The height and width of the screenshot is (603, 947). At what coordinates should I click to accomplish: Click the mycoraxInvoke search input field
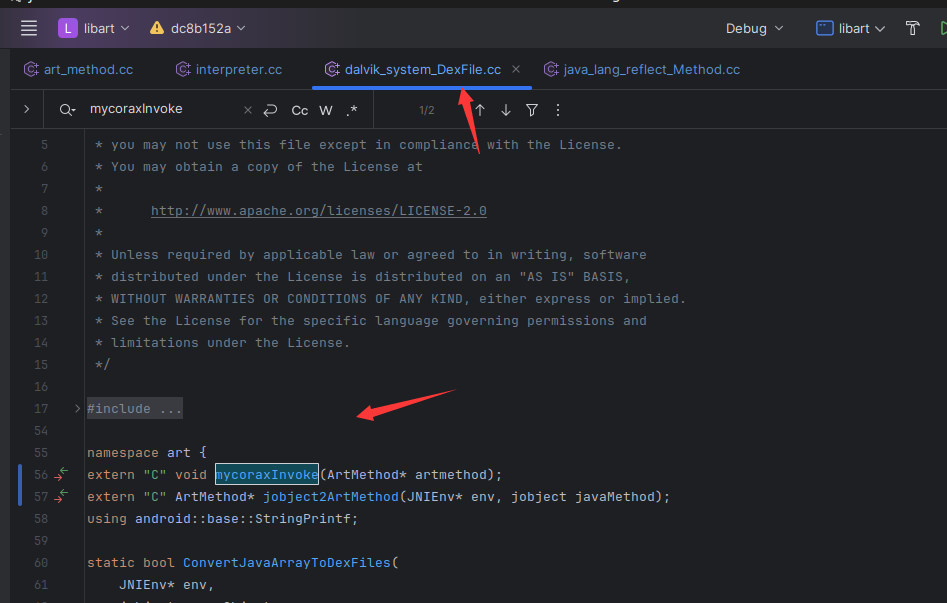coord(160,109)
